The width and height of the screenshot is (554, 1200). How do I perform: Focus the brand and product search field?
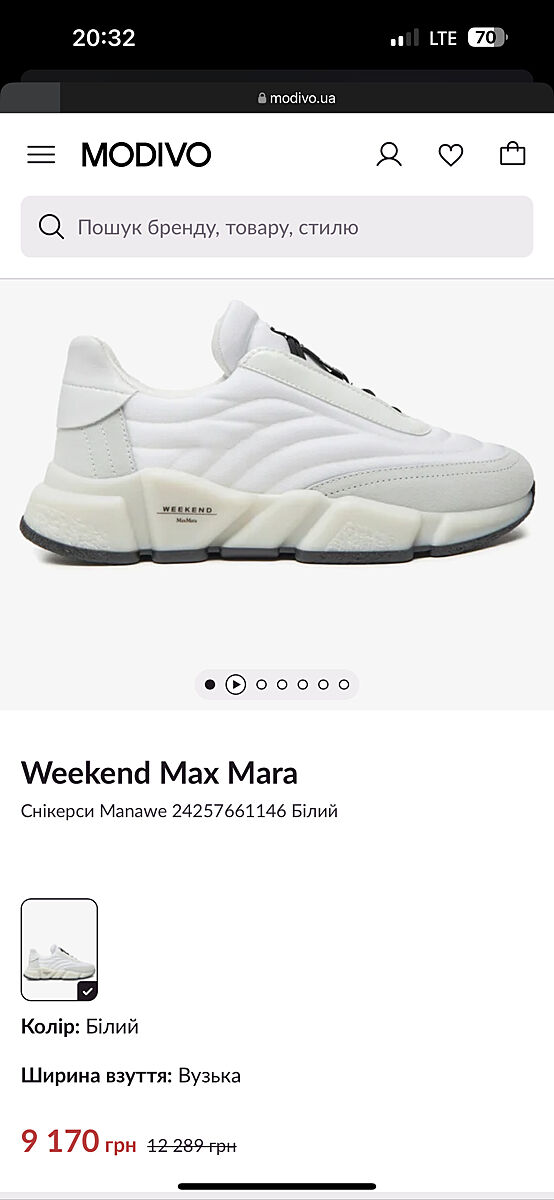277,227
